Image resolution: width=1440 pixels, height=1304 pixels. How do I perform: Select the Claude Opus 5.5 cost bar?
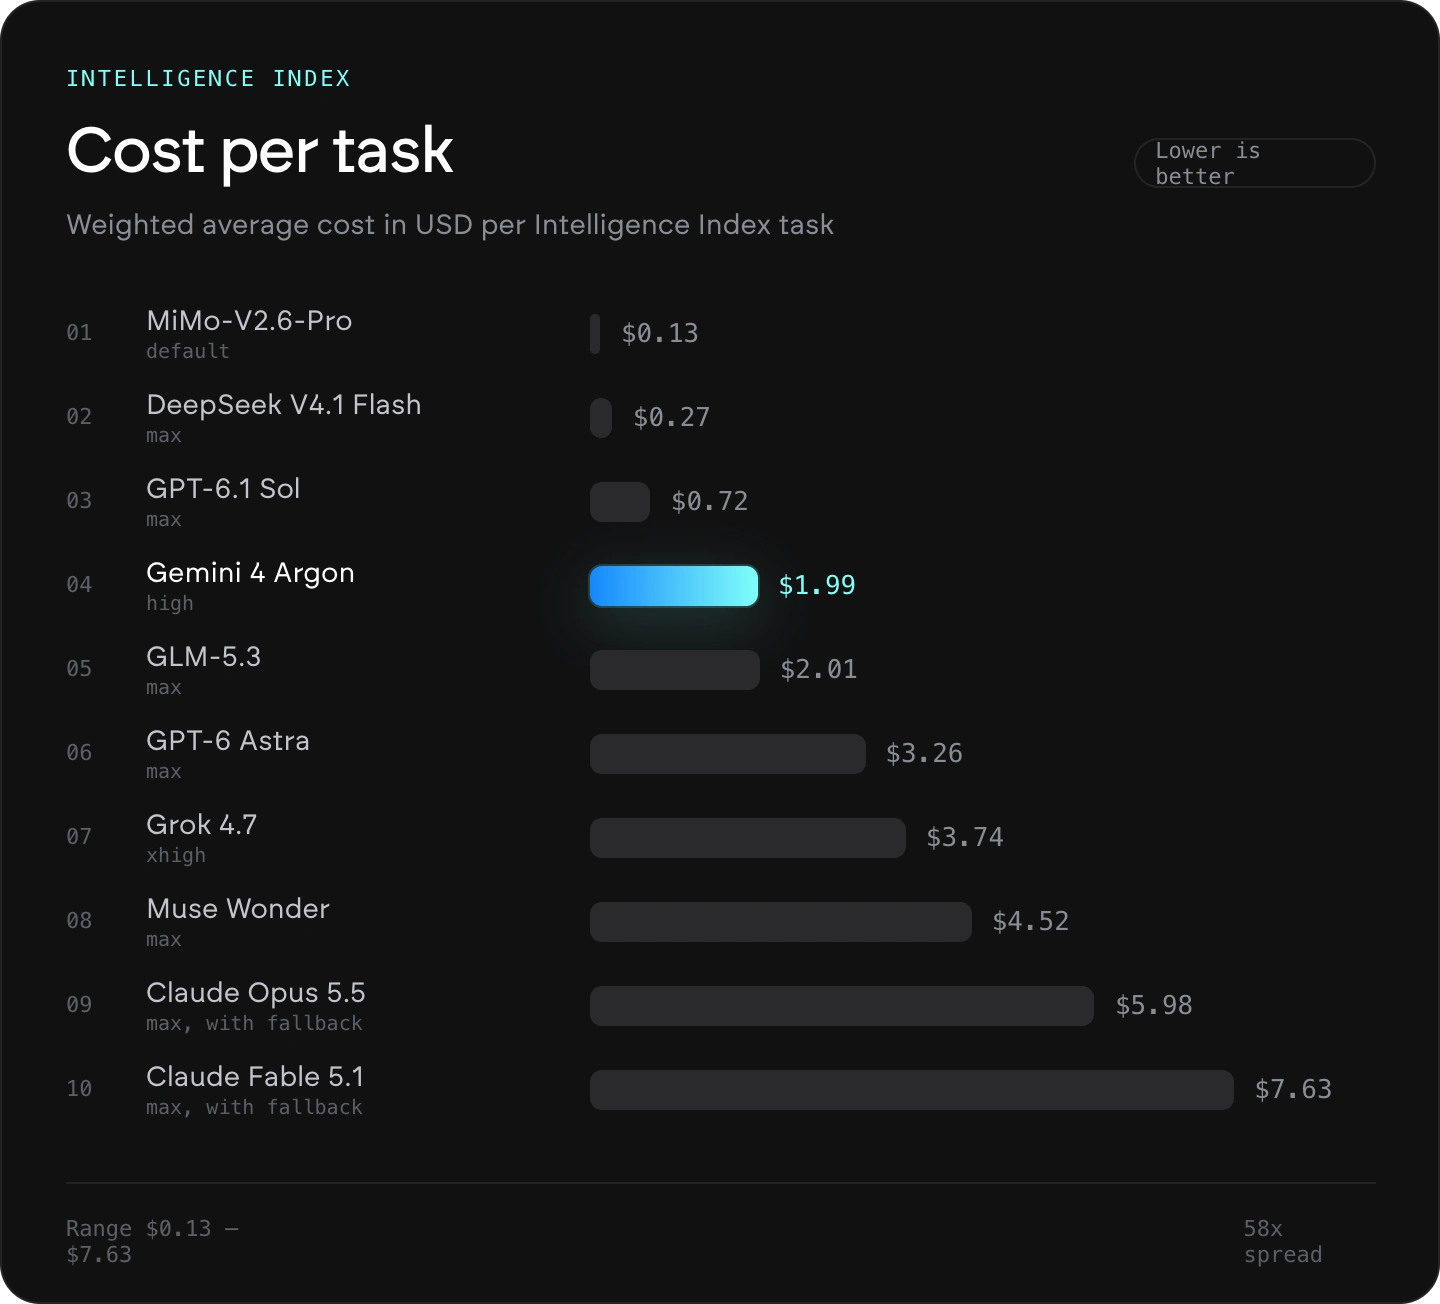click(x=842, y=1006)
